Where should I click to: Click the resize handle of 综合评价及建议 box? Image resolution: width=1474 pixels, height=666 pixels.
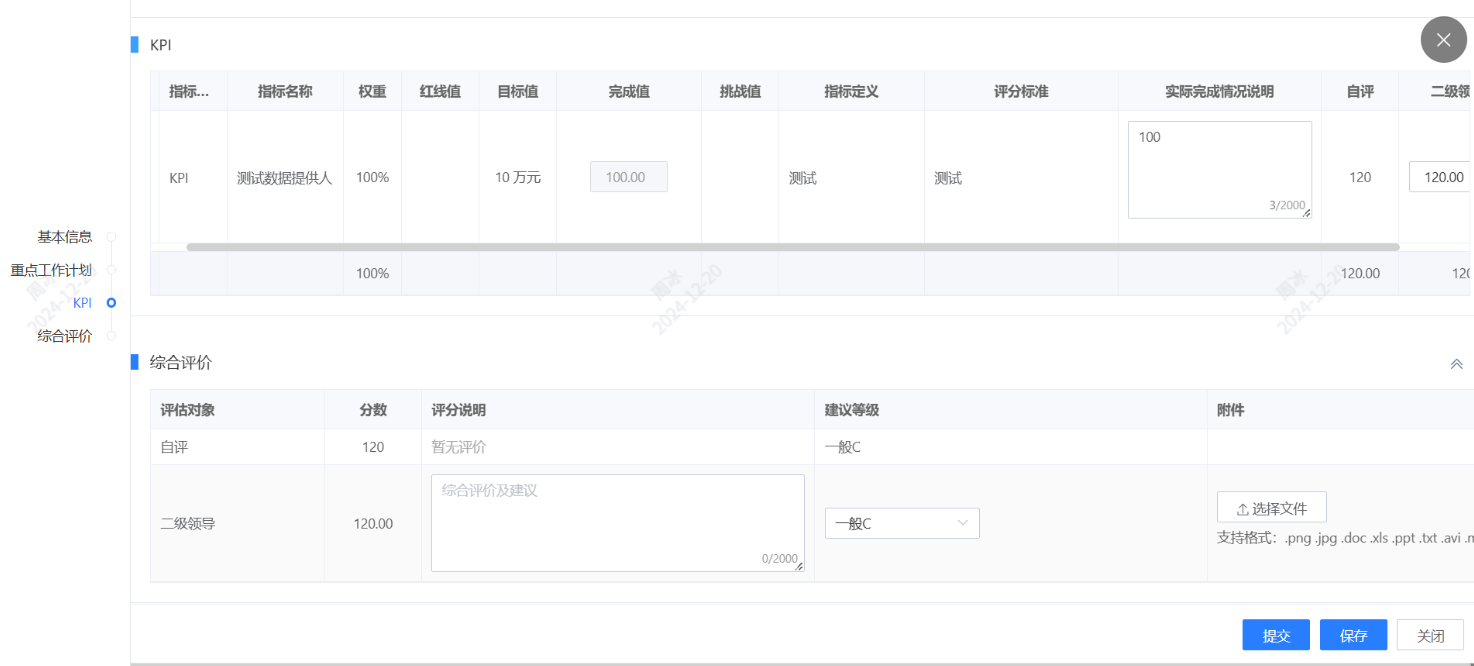pos(799,566)
